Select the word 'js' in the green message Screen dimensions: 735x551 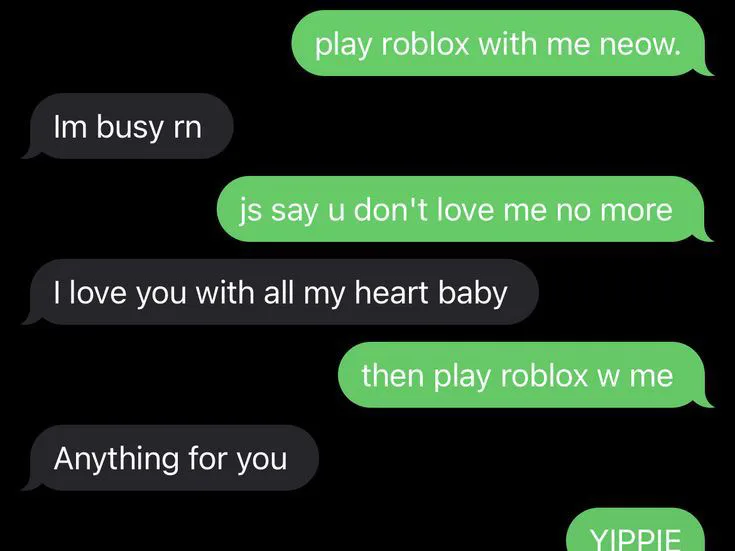[x=250, y=212]
